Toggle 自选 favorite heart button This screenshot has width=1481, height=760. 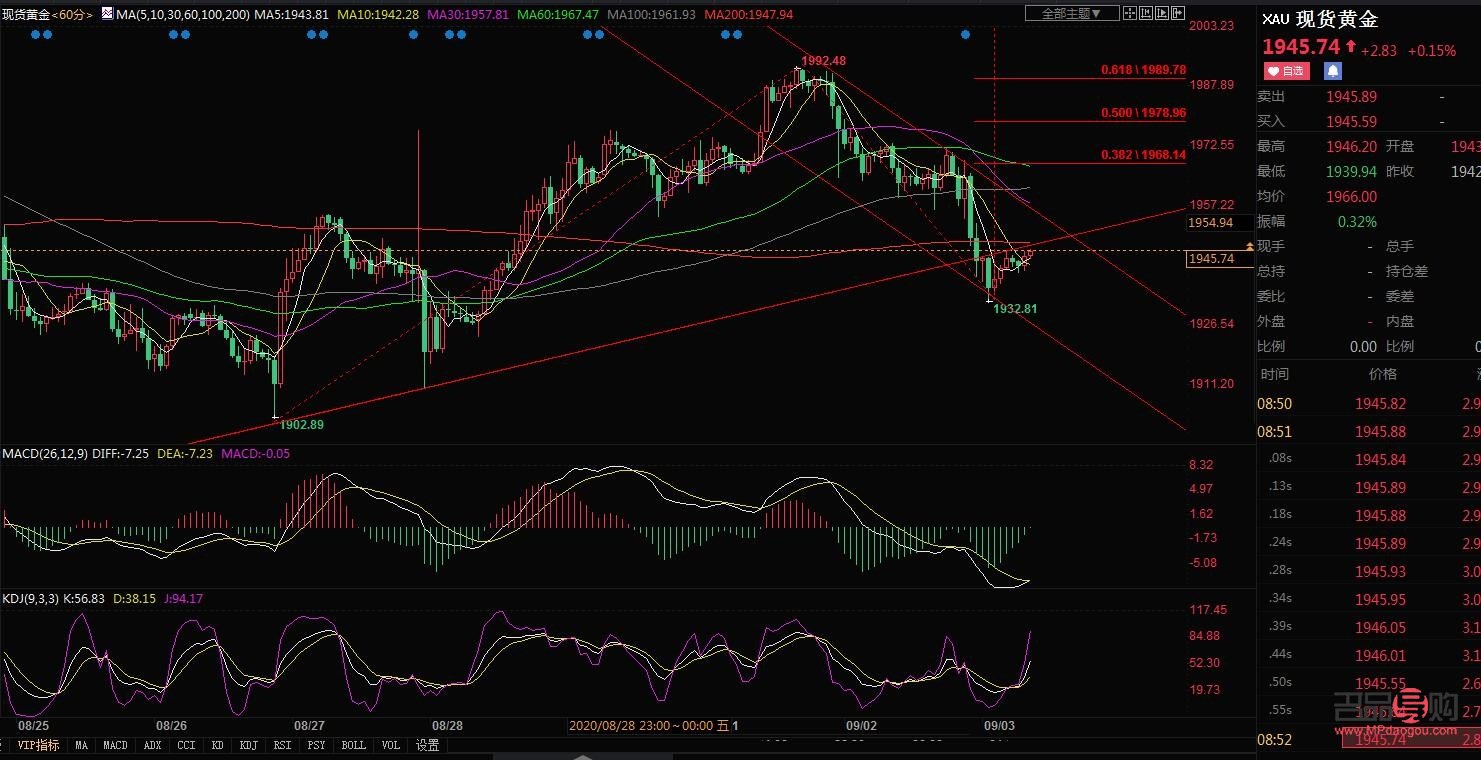(x=1286, y=71)
